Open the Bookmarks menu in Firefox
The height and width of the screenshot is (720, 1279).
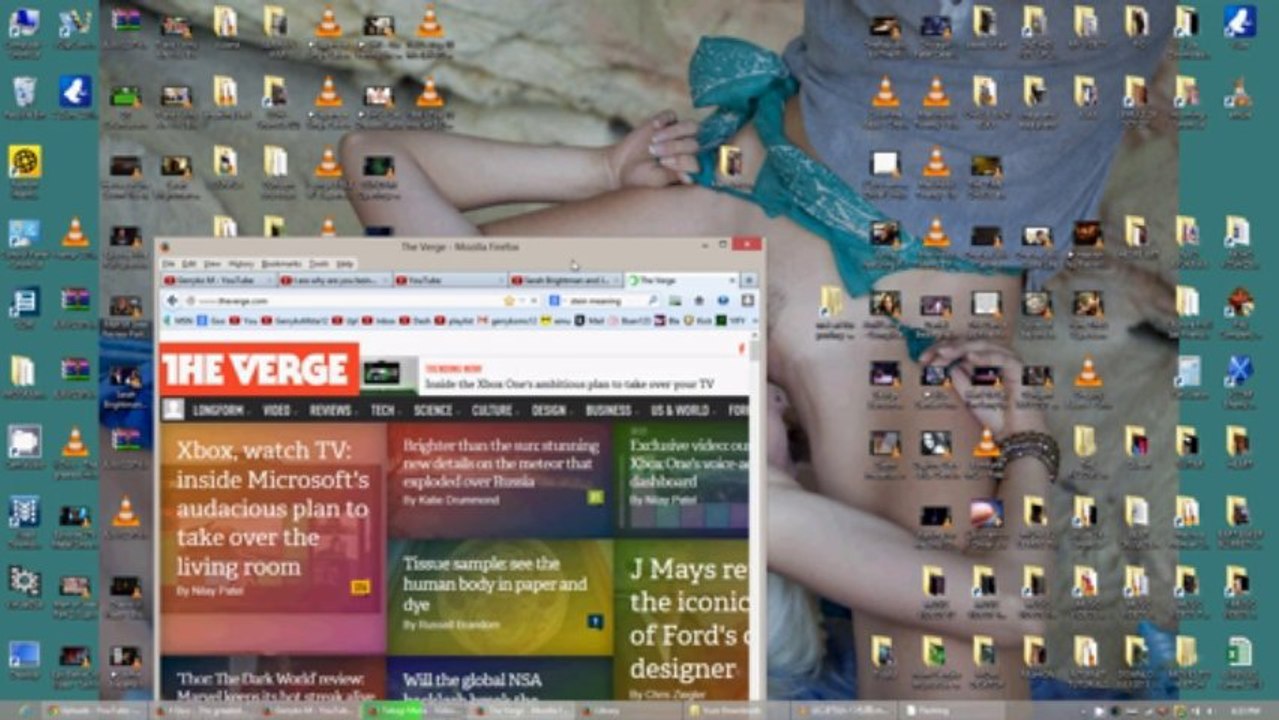(280, 263)
